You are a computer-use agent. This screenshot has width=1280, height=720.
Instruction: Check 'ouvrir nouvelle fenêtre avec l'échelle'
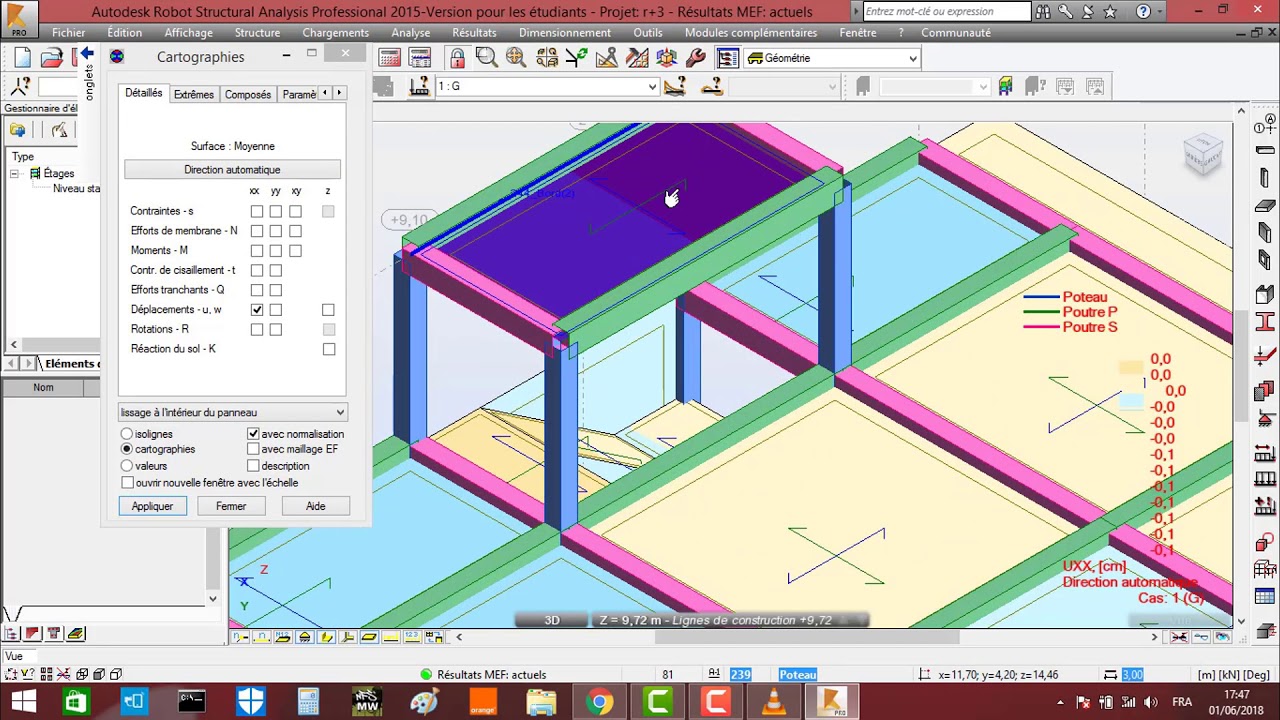point(127,482)
